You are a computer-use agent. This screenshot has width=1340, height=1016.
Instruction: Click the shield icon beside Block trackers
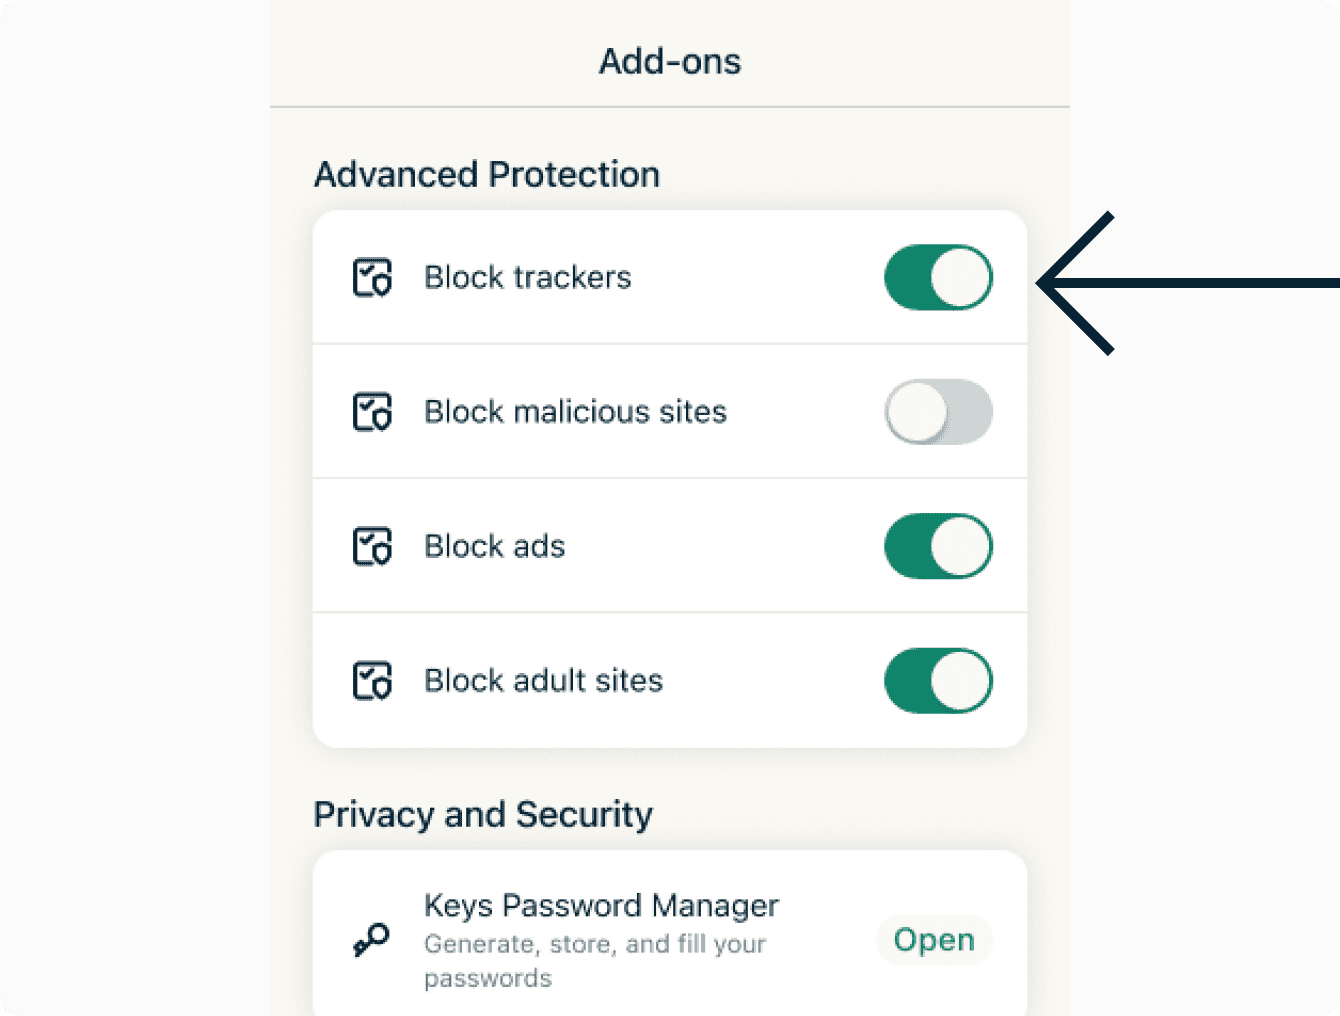tap(372, 278)
